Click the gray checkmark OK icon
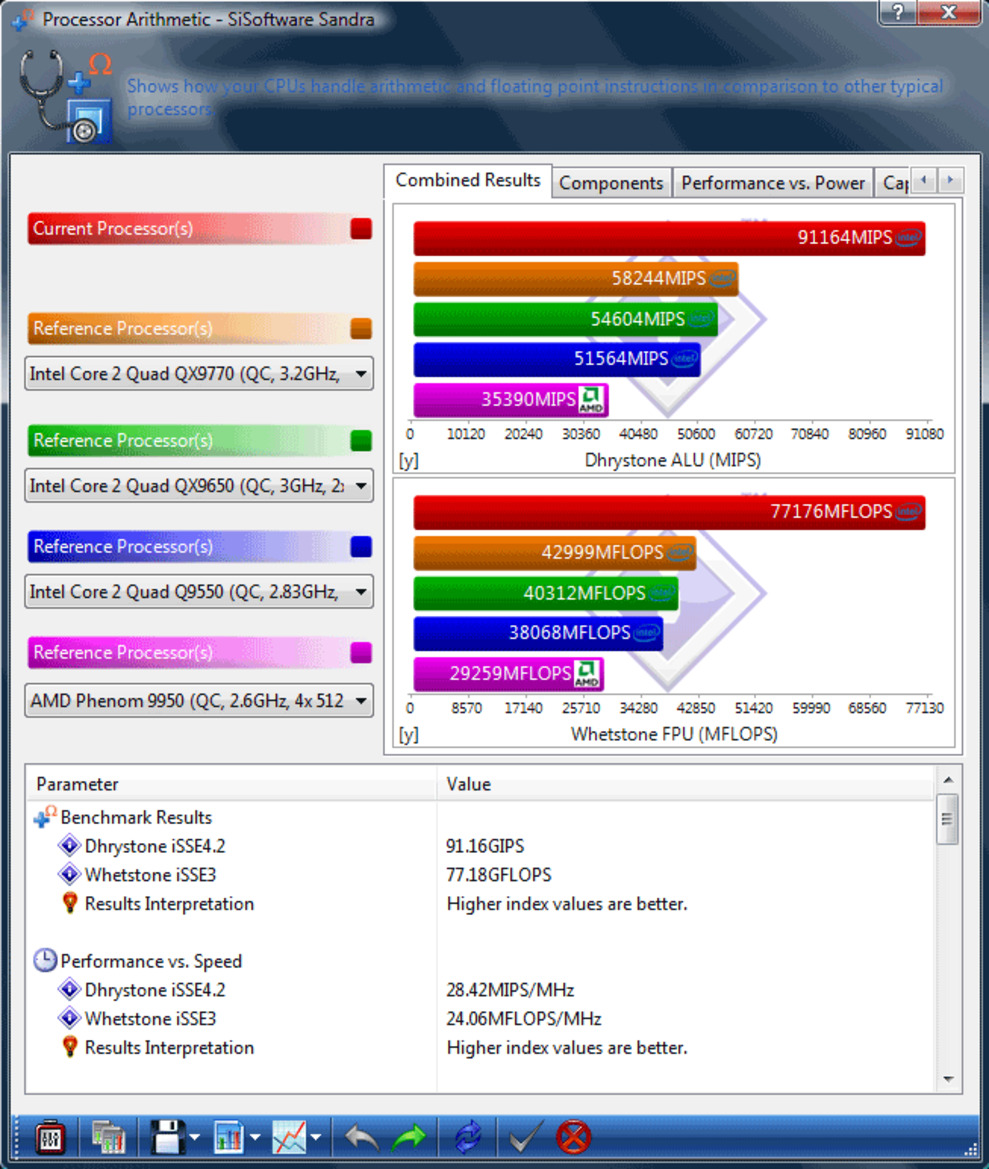The image size is (989, 1169). click(525, 1138)
